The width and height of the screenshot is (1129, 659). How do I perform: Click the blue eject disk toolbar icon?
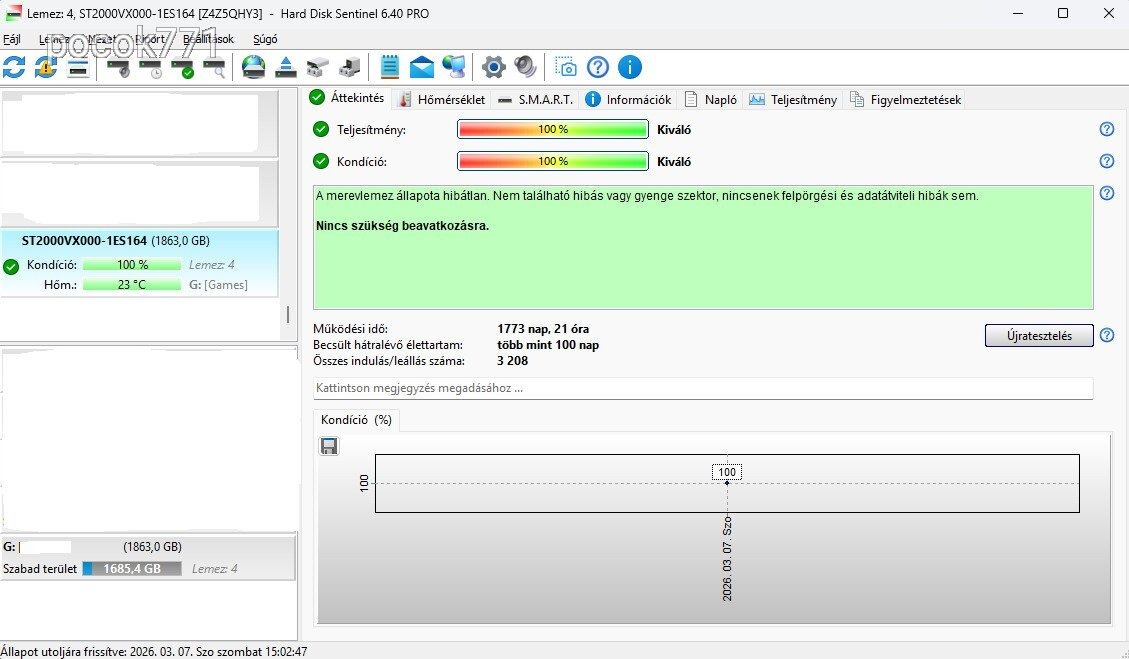[286, 68]
